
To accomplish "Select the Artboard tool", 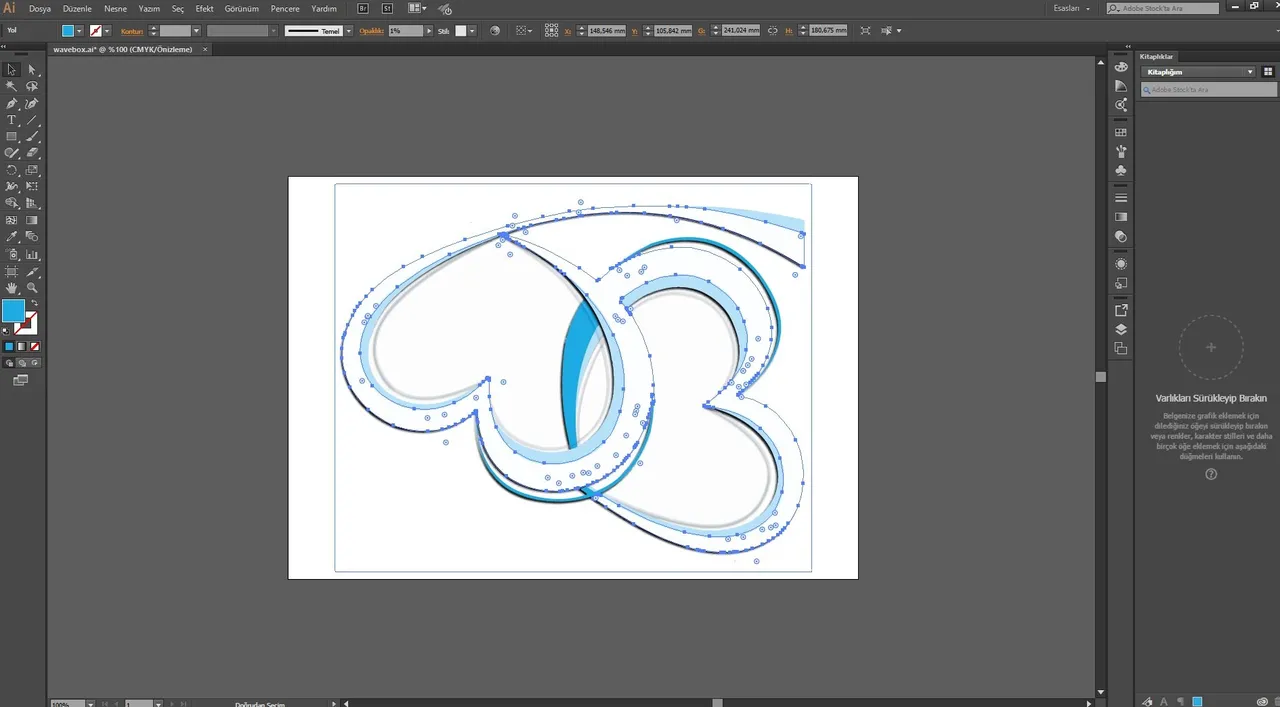I will click(x=11, y=271).
